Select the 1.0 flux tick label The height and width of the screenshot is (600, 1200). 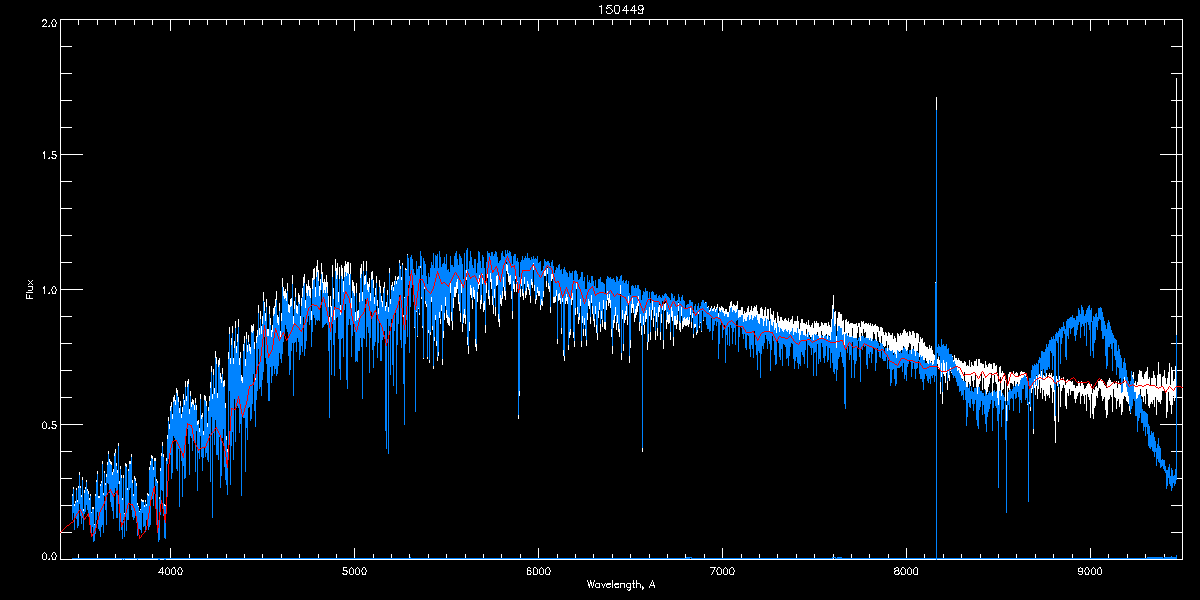[48, 290]
